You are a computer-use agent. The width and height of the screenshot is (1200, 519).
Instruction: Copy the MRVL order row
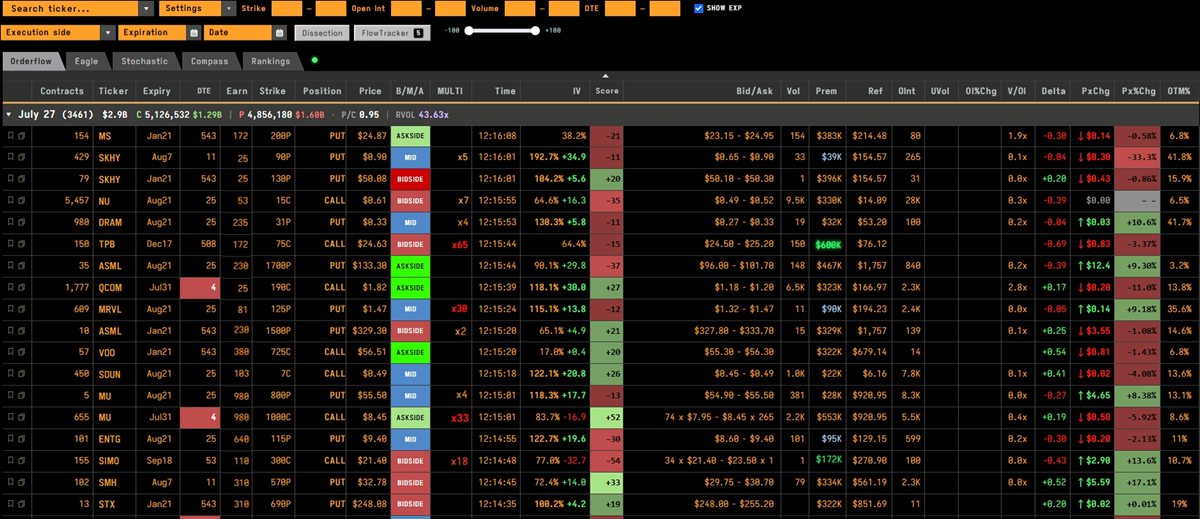(x=21, y=310)
